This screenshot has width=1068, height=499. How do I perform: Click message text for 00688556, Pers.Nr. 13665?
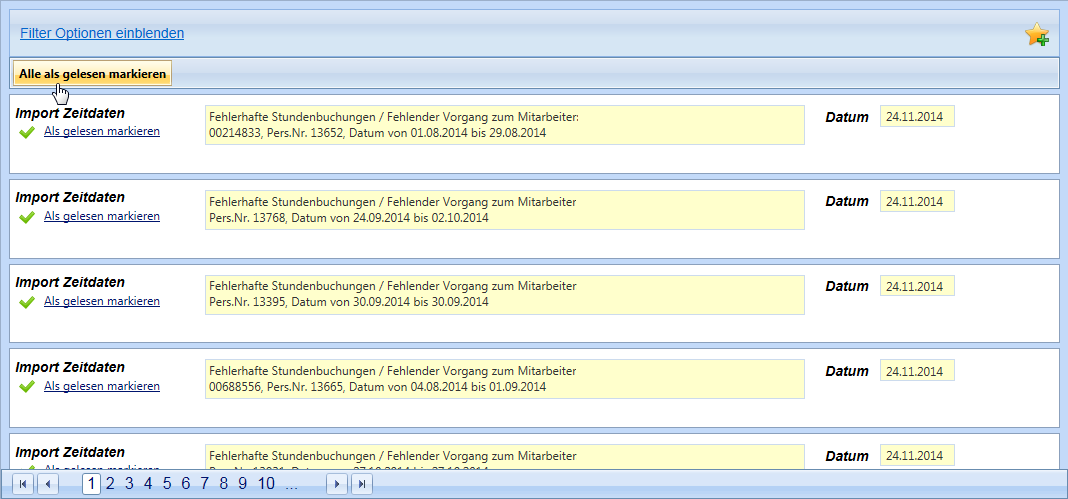point(505,379)
